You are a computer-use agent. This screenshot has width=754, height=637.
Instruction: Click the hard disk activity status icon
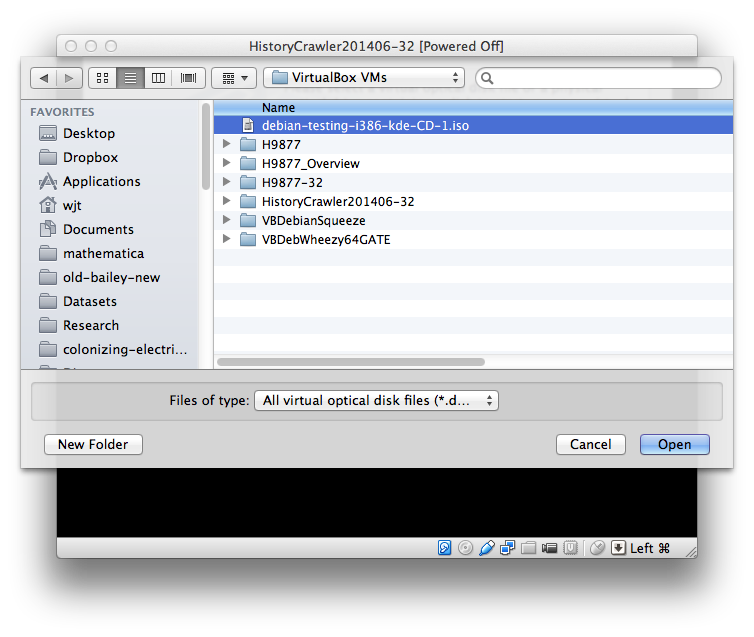pos(446,548)
